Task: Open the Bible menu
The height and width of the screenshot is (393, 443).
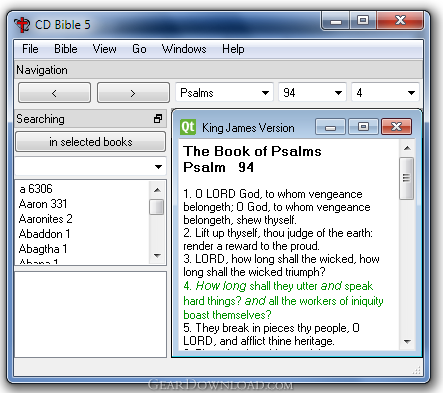Action: [x=66, y=49]
